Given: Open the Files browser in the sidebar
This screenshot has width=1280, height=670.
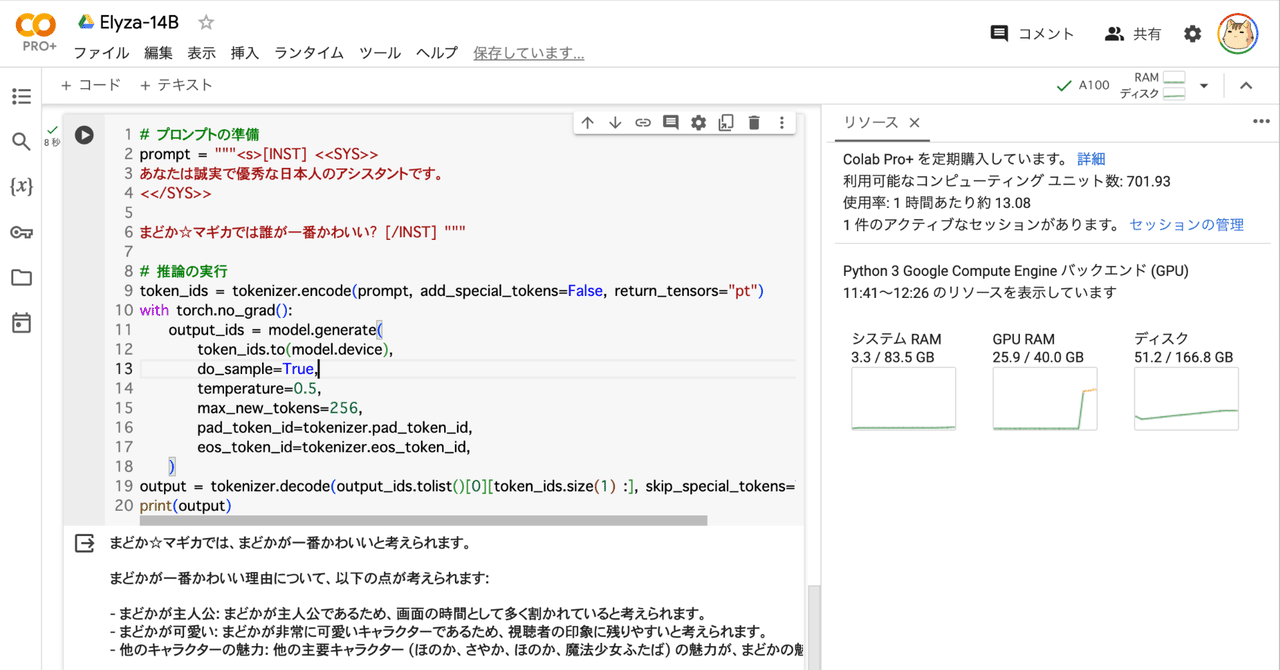Looking at the screenshot, I should 21,278.
